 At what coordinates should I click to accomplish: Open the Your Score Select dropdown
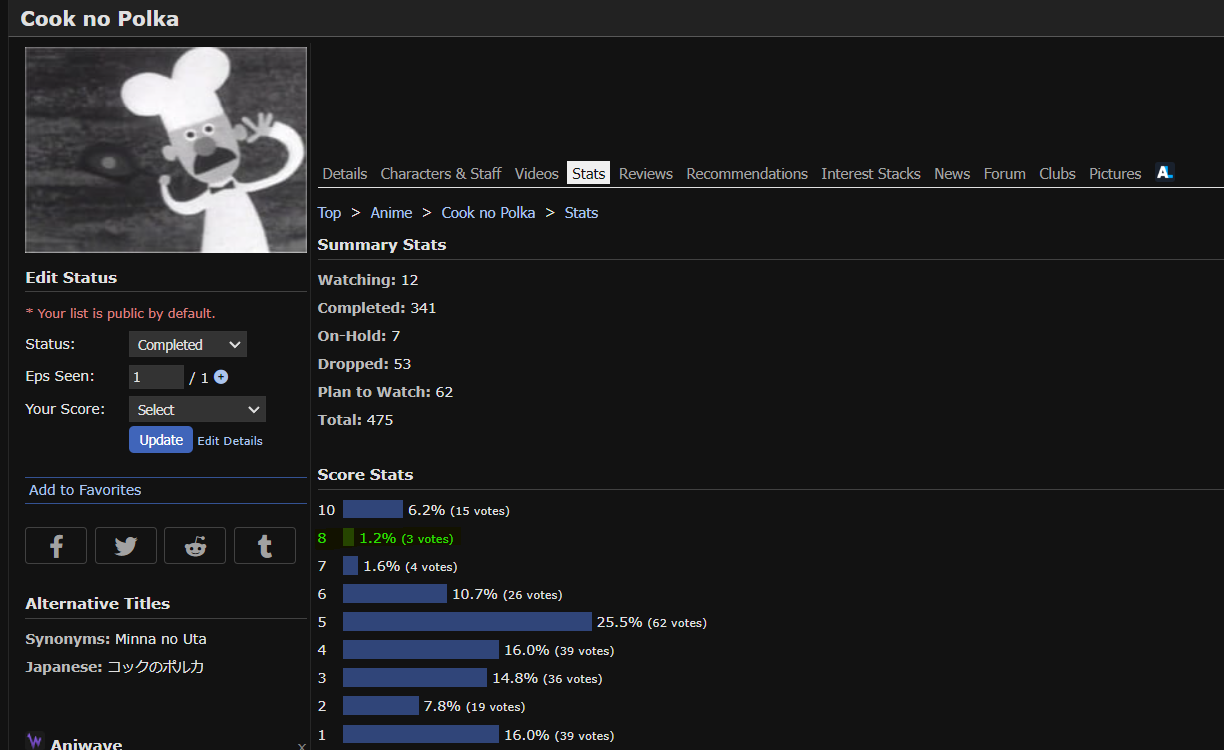click(197, 409)
